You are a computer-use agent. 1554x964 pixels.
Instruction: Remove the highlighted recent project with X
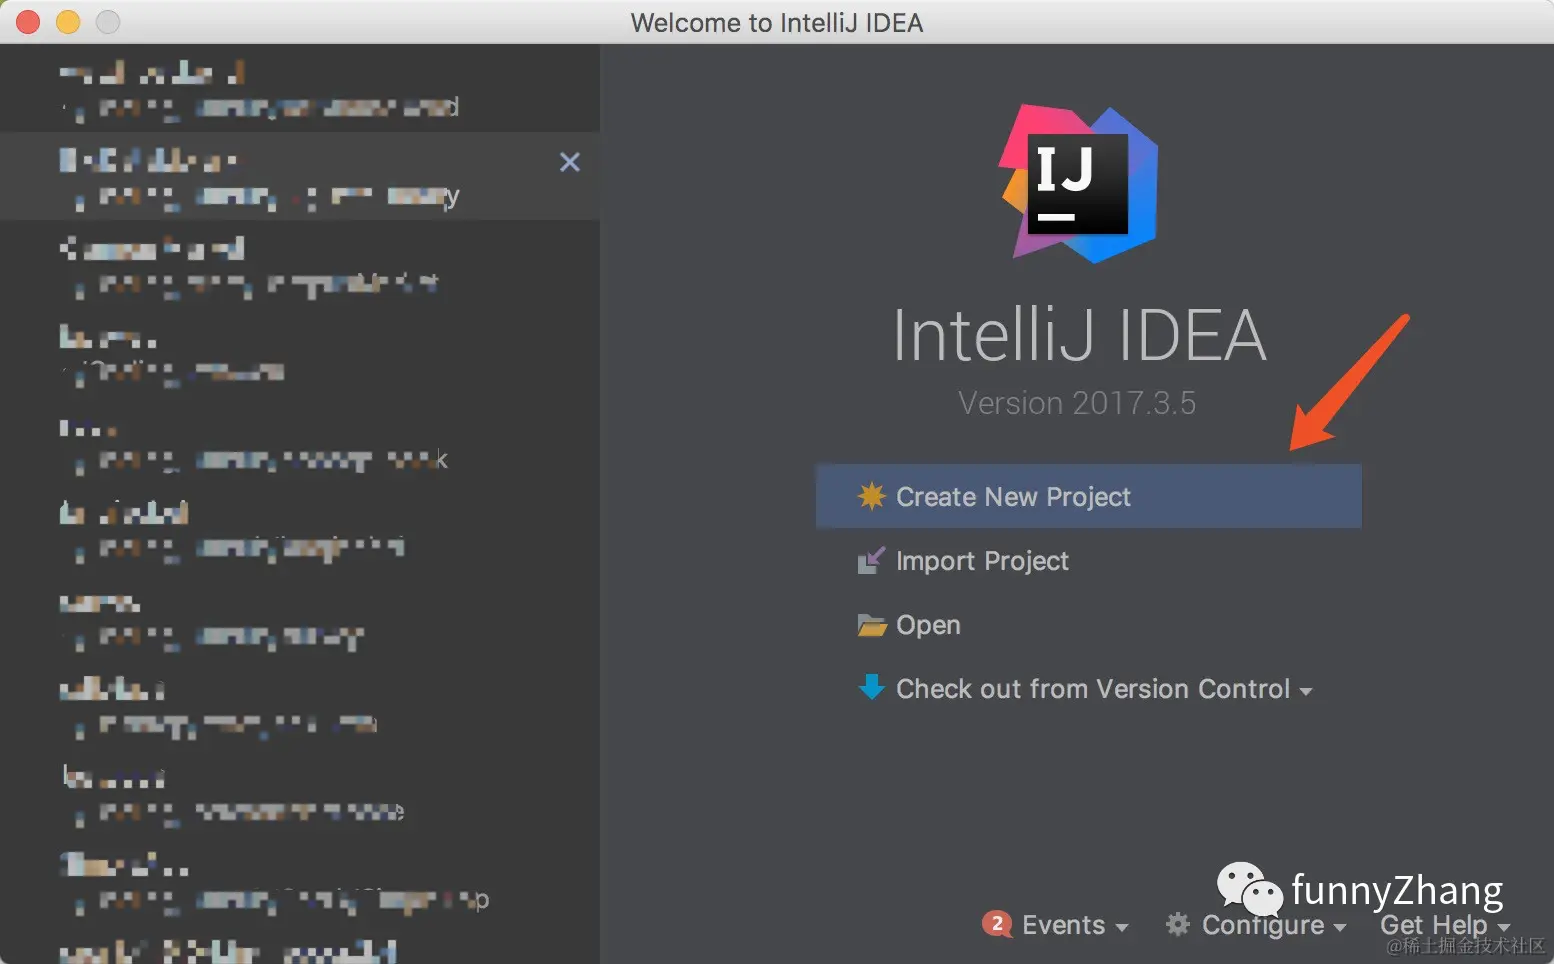pyautogui.click(x=570, y=162)
